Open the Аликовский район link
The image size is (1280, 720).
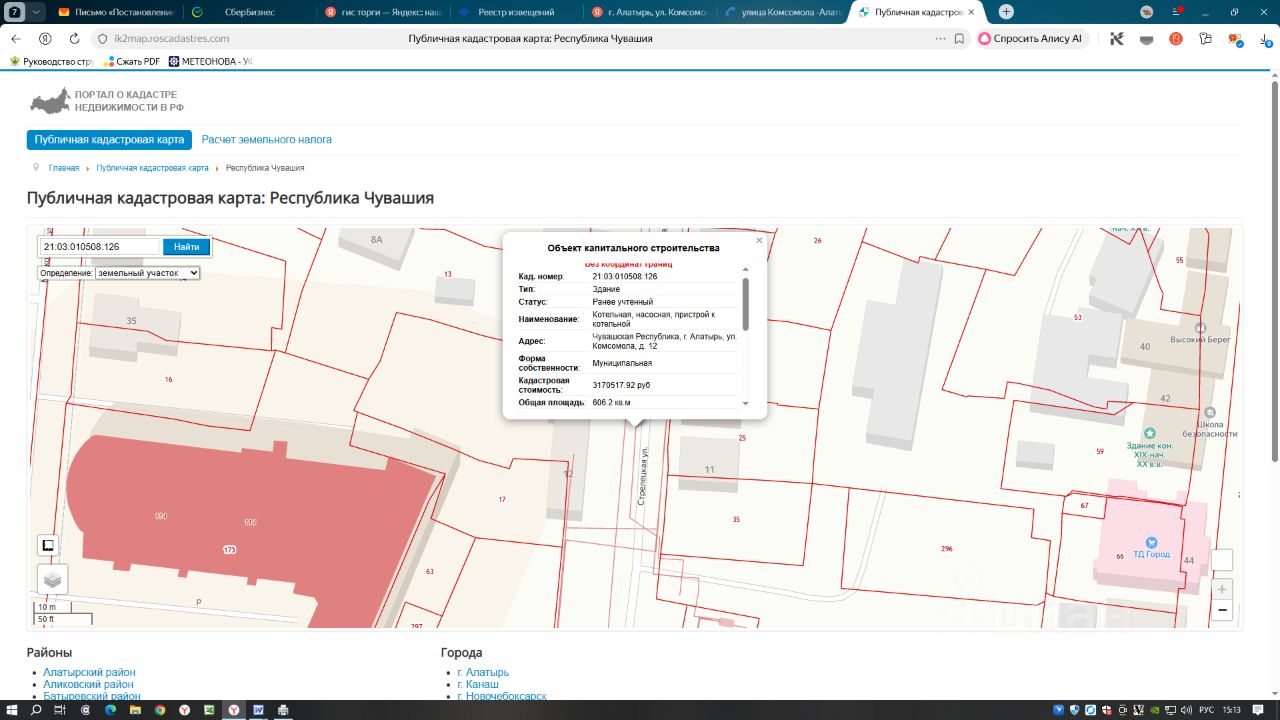click(88, 684)
